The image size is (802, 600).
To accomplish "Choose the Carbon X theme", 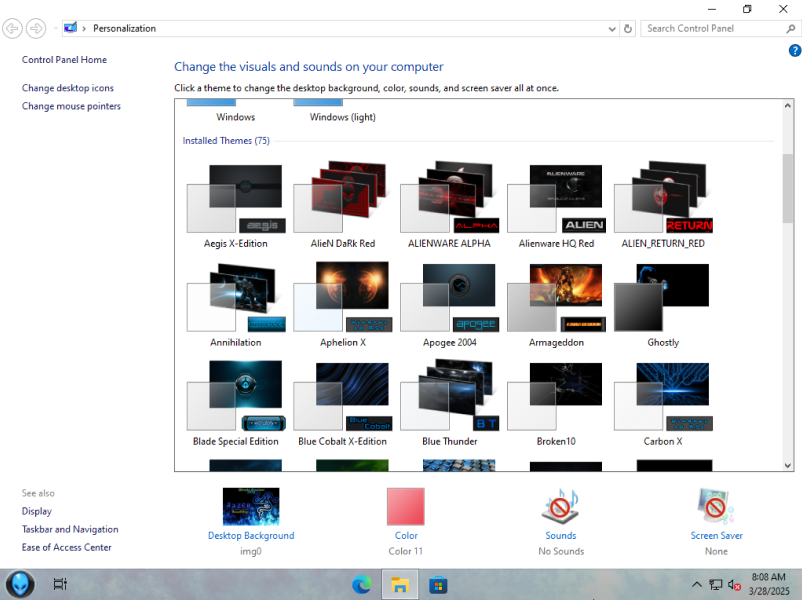I will pos(663,403).
